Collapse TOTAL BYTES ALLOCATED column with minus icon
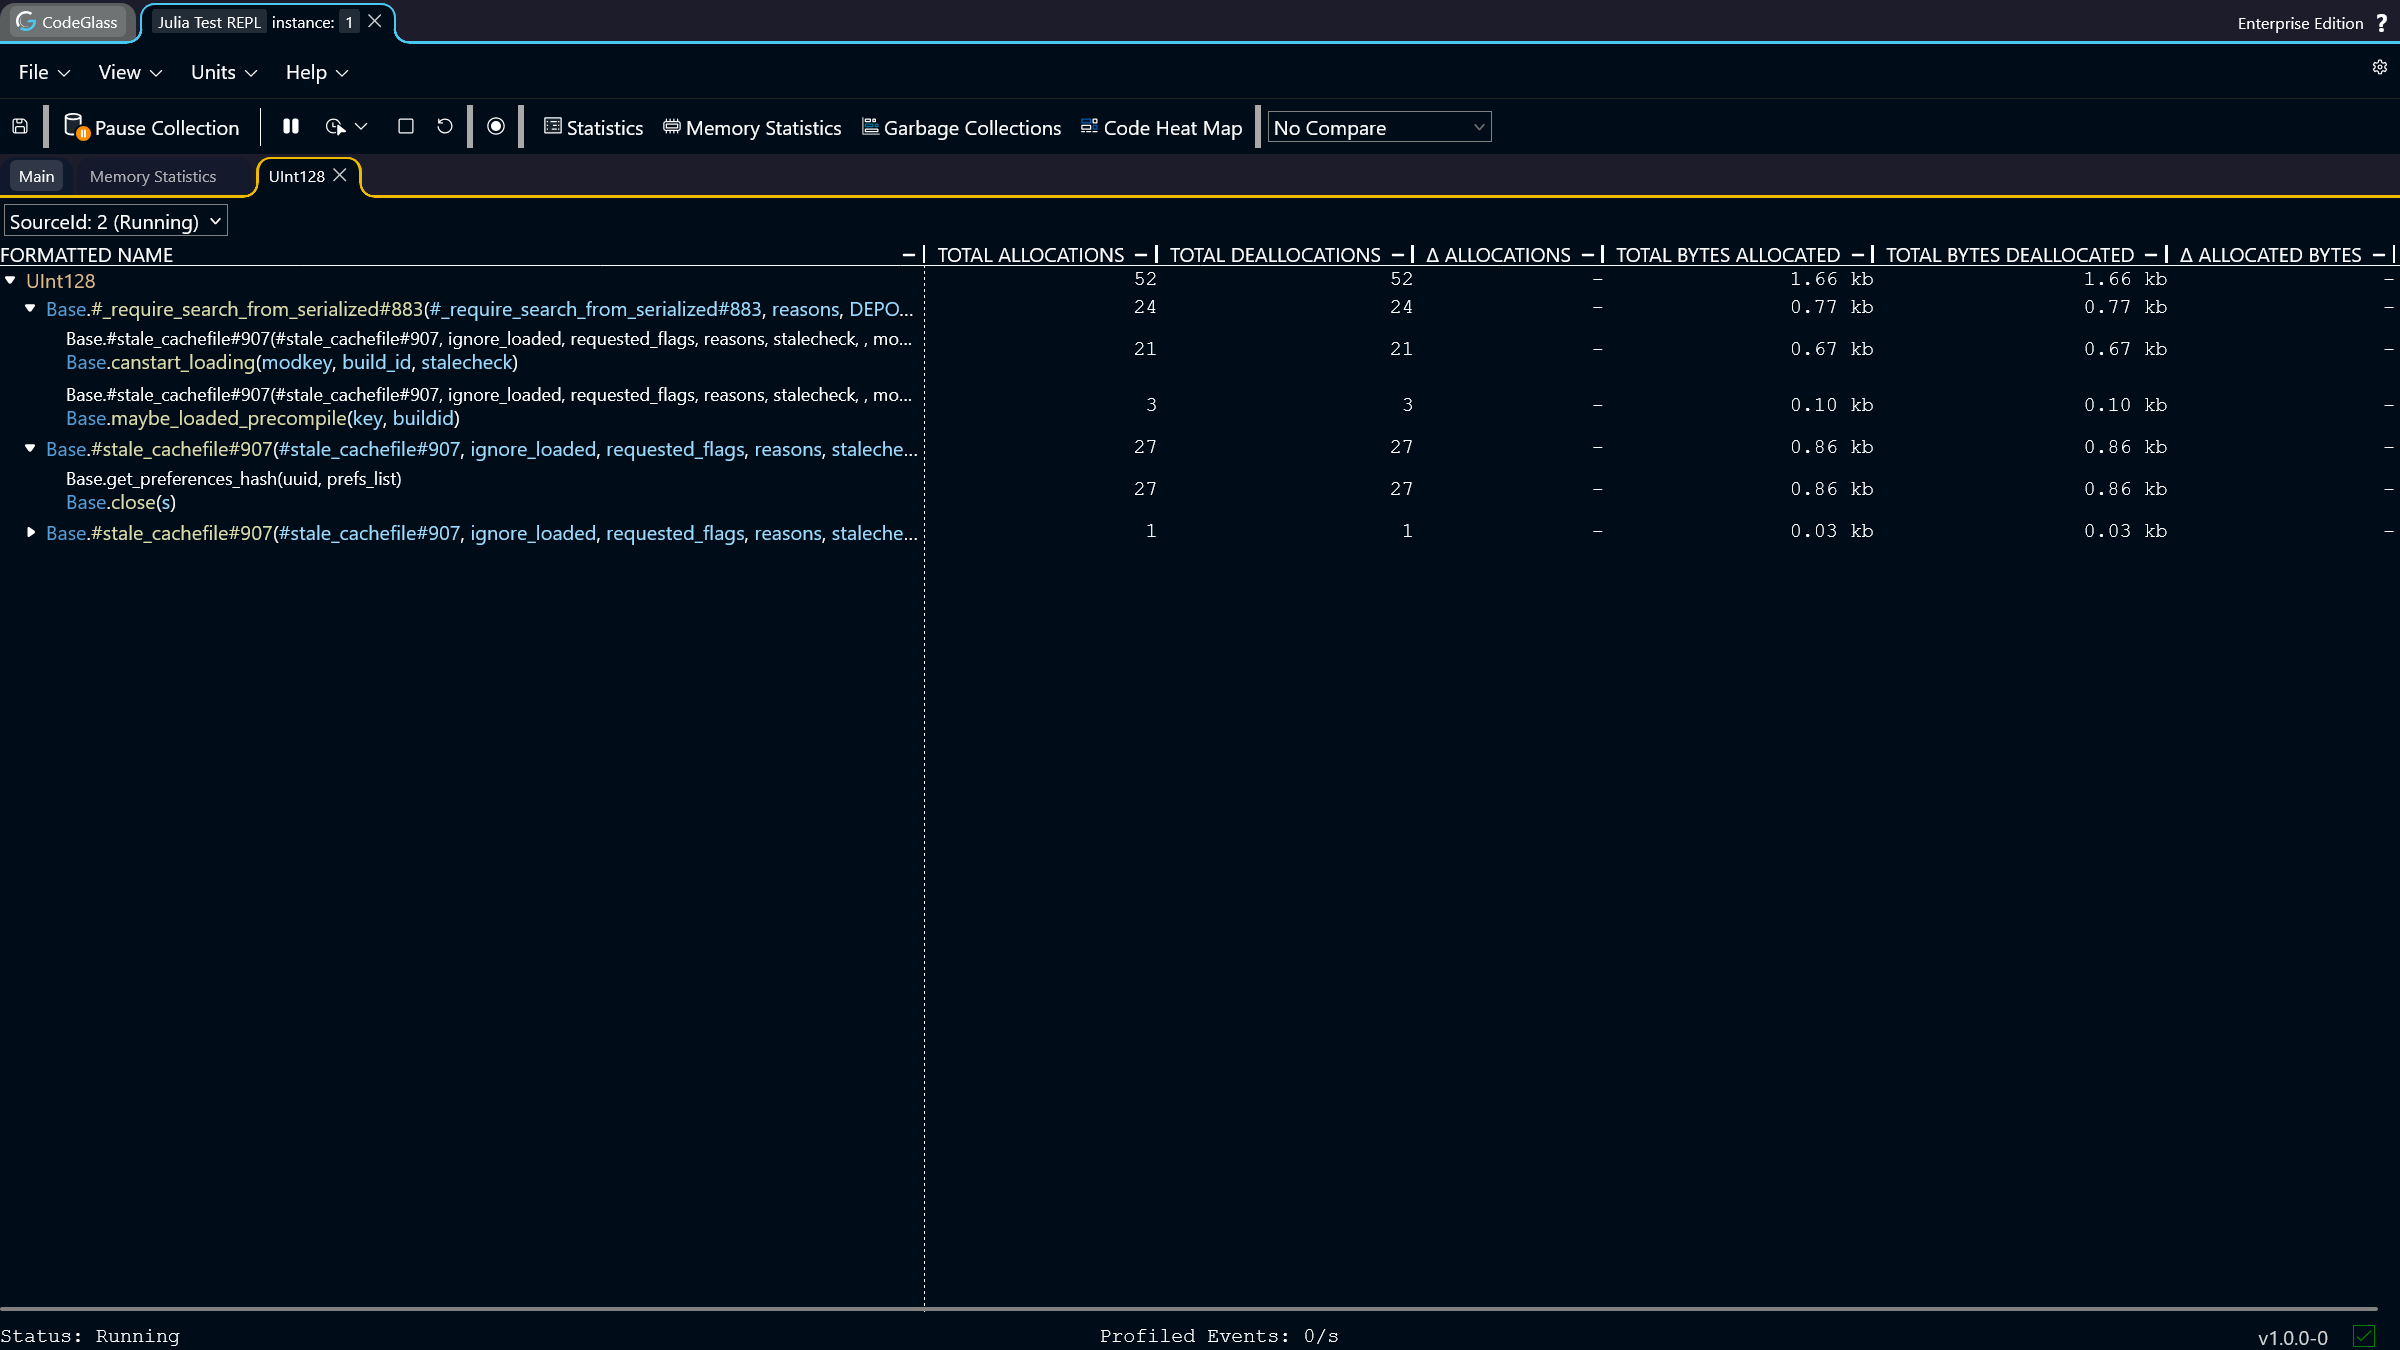This screenshot has width=2400, height=1350. [x=1858, y=255]
